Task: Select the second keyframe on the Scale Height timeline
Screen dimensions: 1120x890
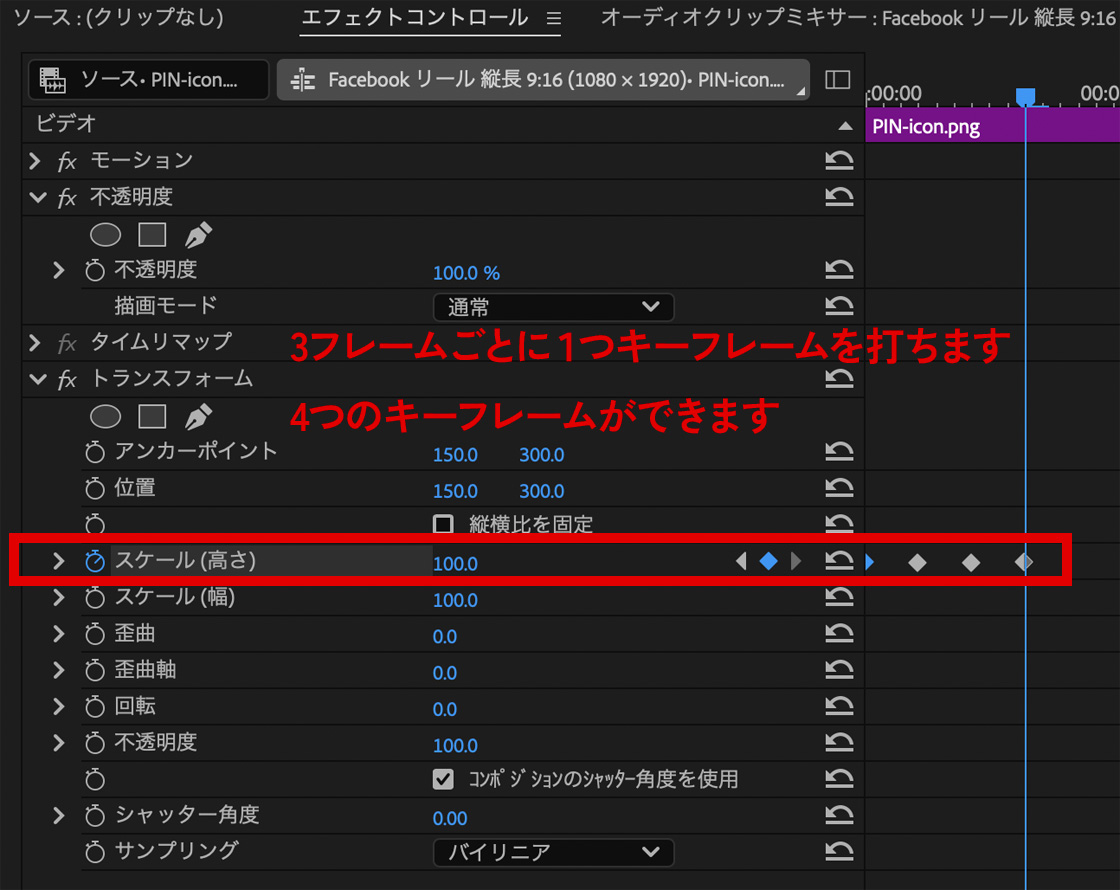Action: (917, 563)
